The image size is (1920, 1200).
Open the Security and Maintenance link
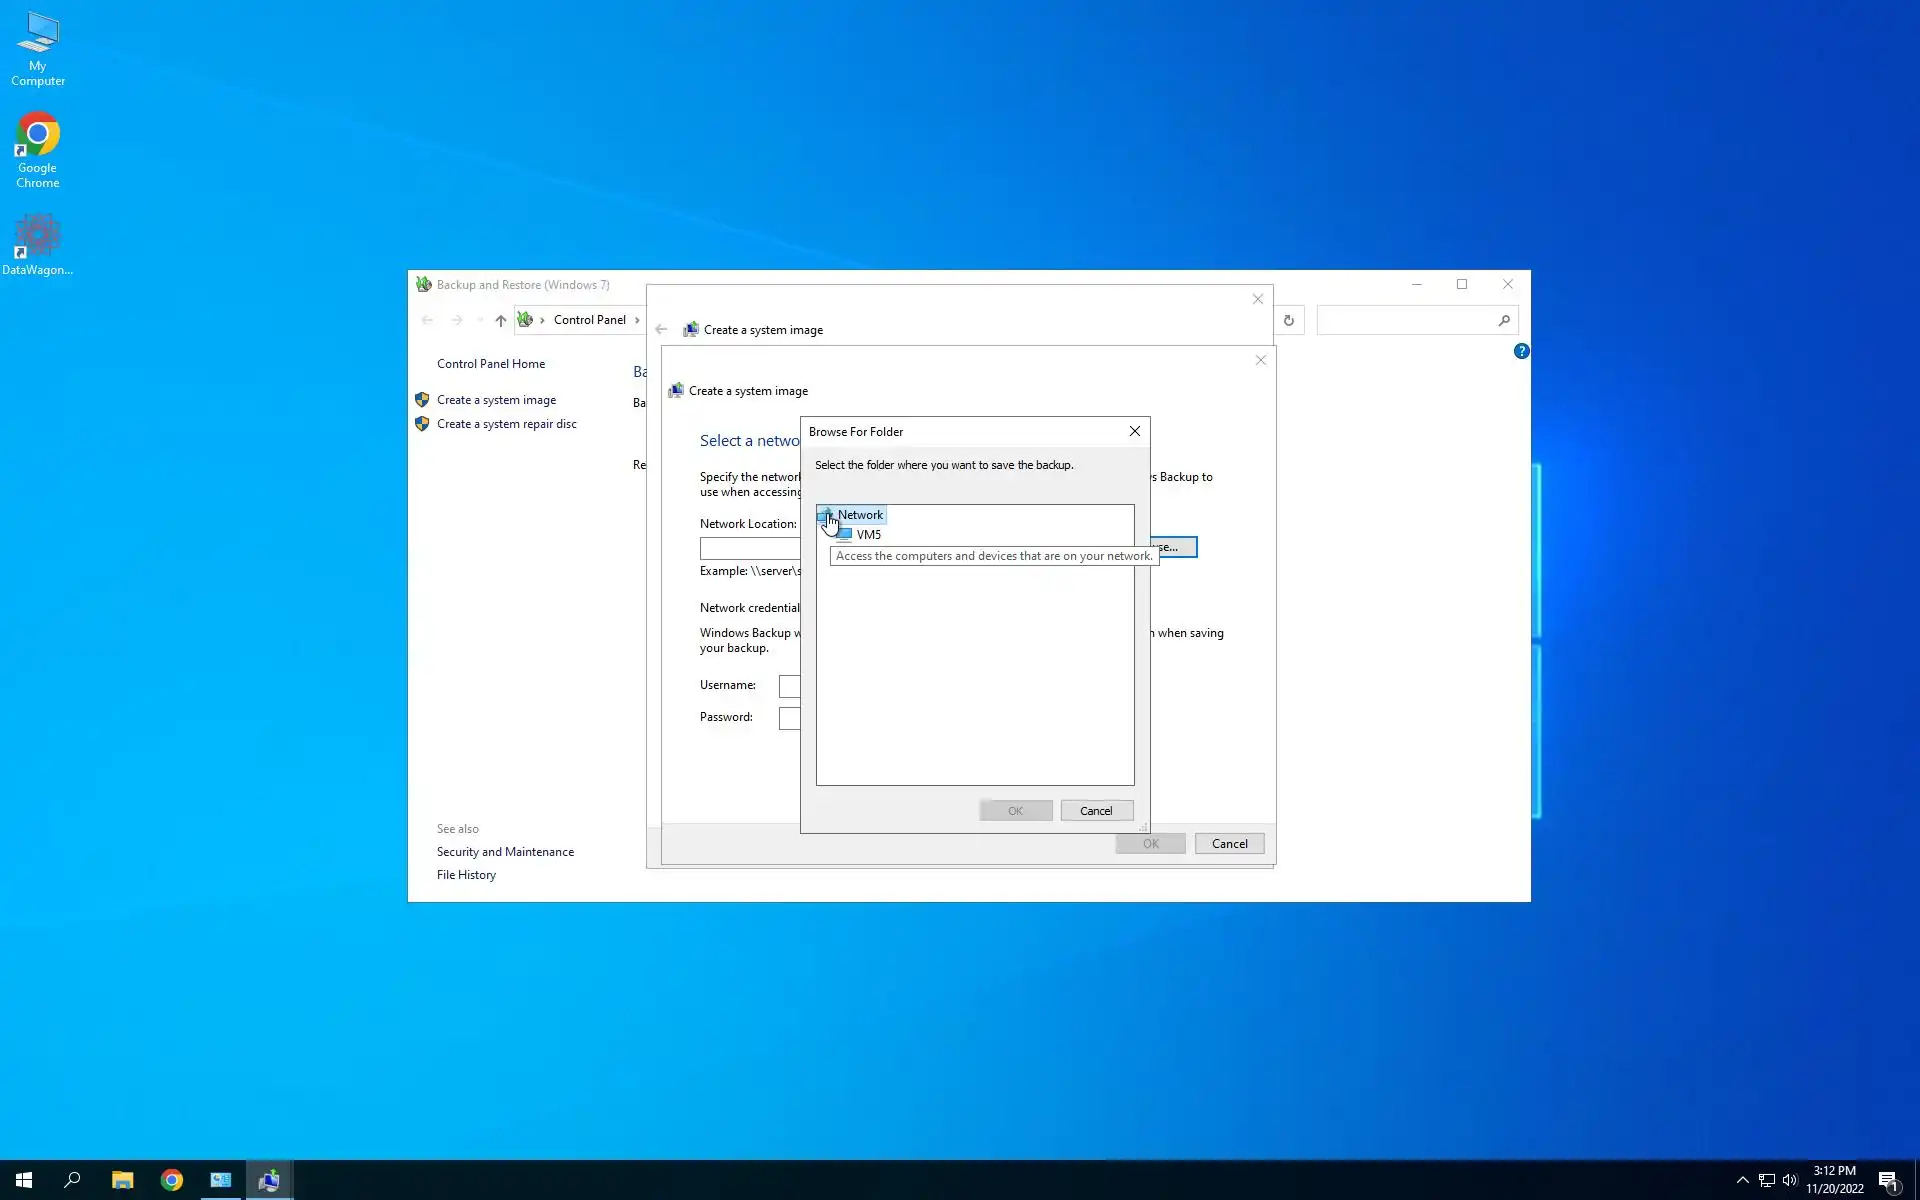[x=505, y=852]
